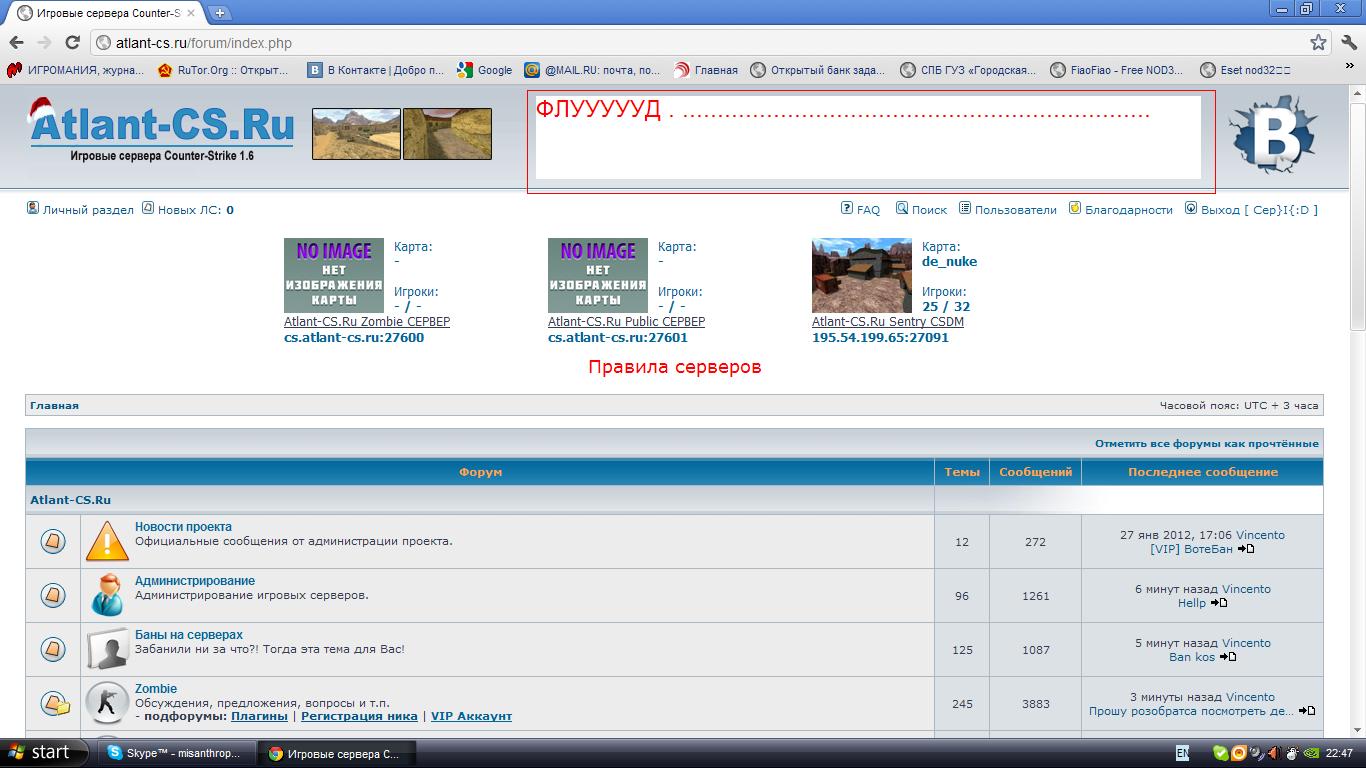
Task: Open Правила серверов rules link
Action: pyautogui.click(x=675, y=367)
